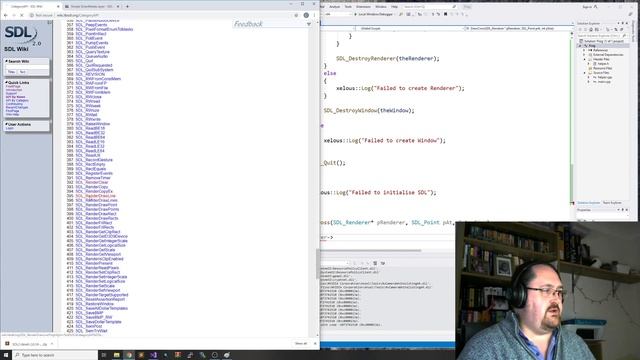The image size is (640, 360).
Task: Expand the Feedback dropdown arrow
Action: click(309, 24)
